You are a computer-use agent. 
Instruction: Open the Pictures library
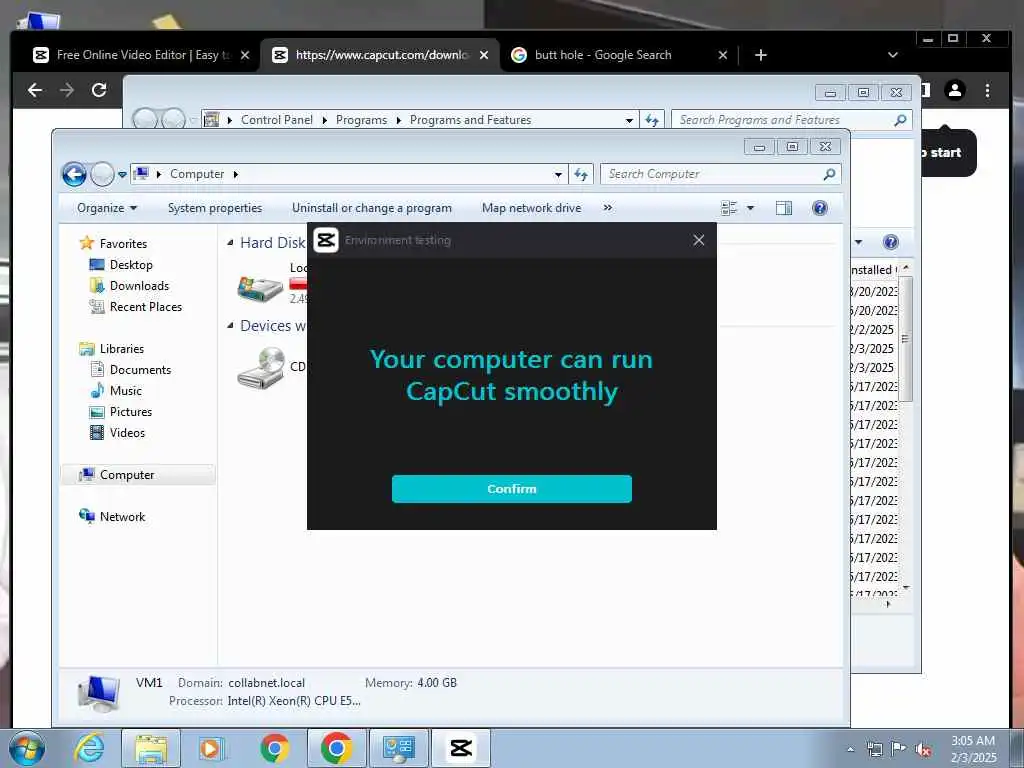click(x=131, y=411)
